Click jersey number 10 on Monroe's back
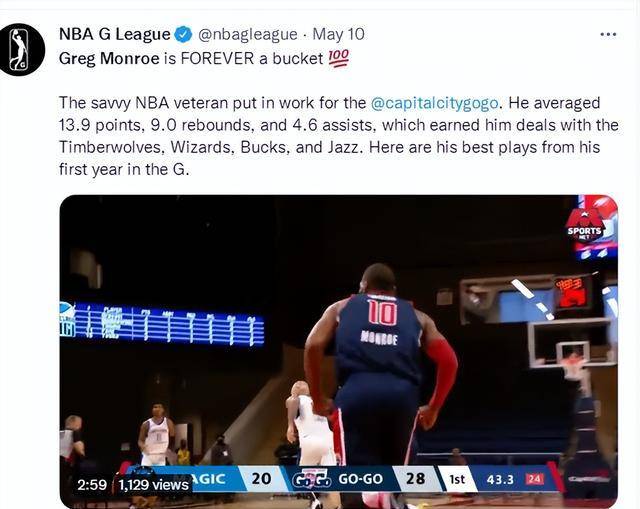 (x=382, y=313)
